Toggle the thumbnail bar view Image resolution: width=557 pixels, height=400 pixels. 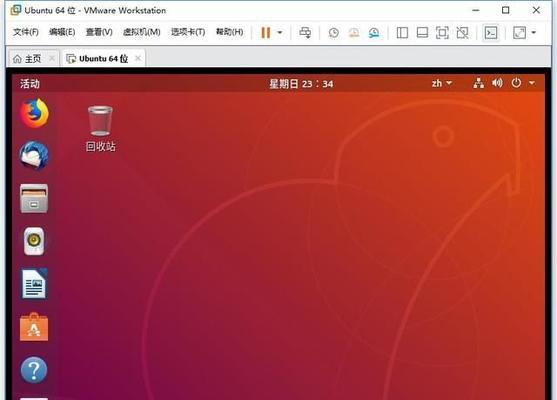[x=422, y=33]
